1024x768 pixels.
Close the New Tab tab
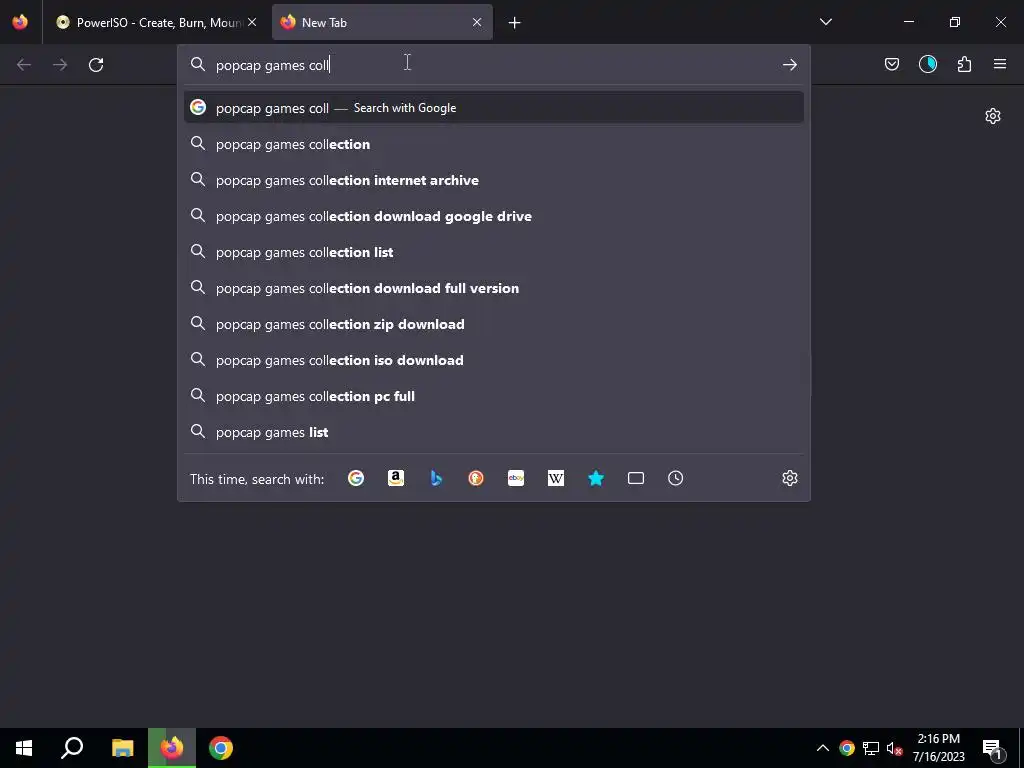(x=477, y=22)
